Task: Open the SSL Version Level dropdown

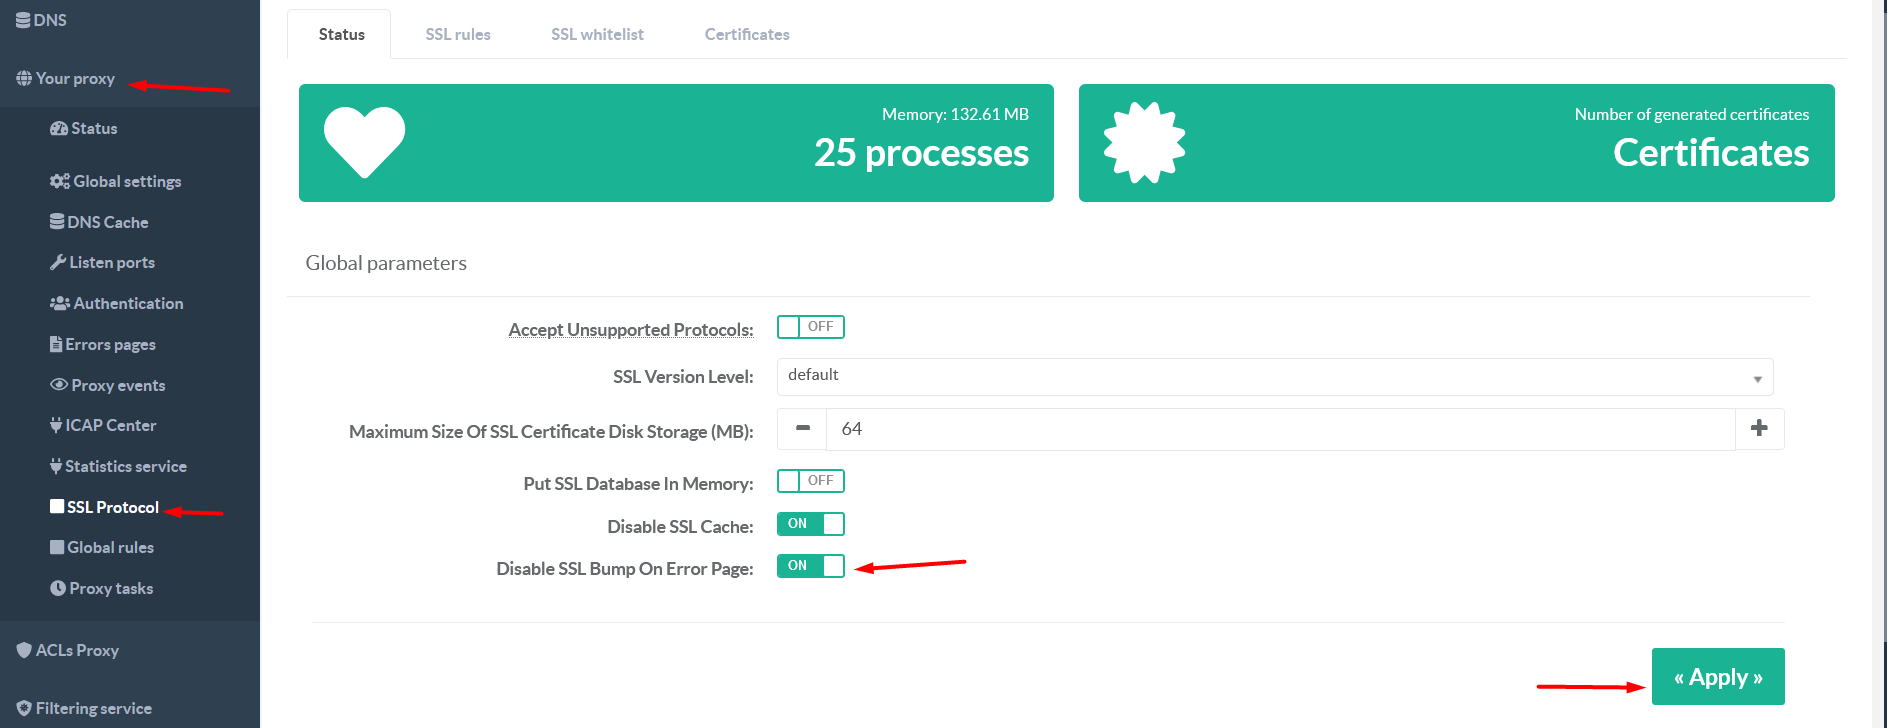Action: (1274, 377)
